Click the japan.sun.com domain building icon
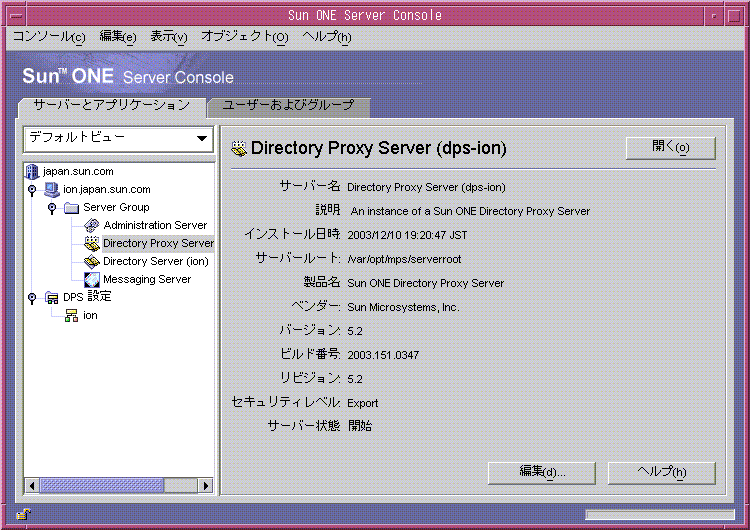750x530 pixels. click(32, 171)
